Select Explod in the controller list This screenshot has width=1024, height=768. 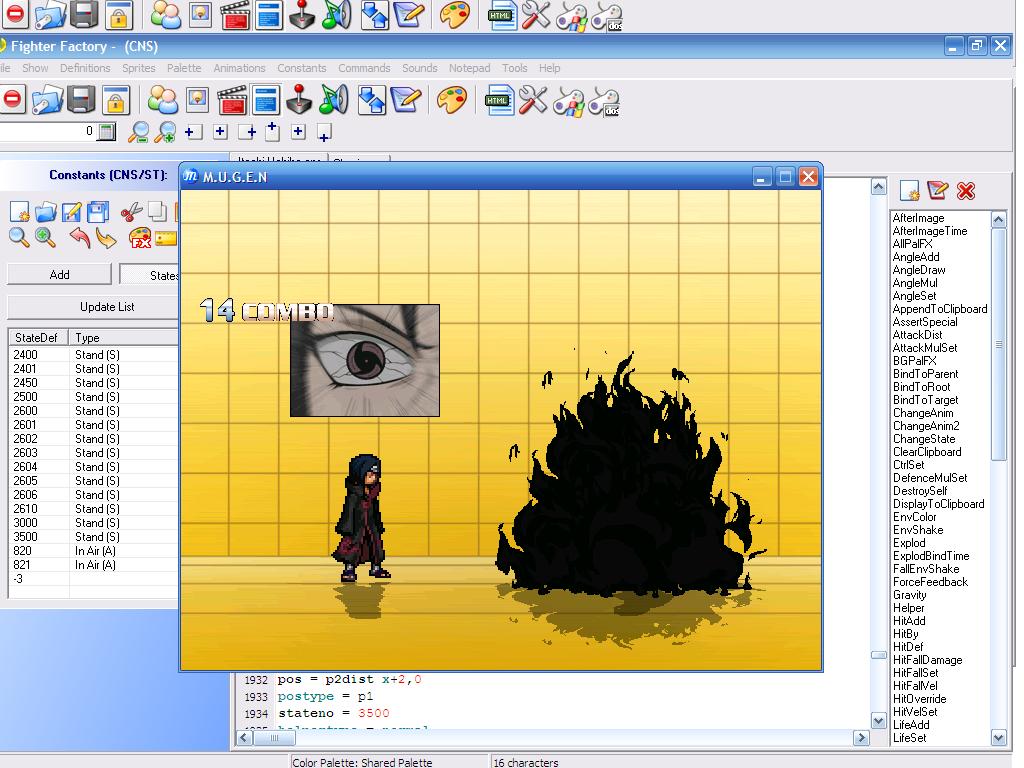[x=909, y=543]
